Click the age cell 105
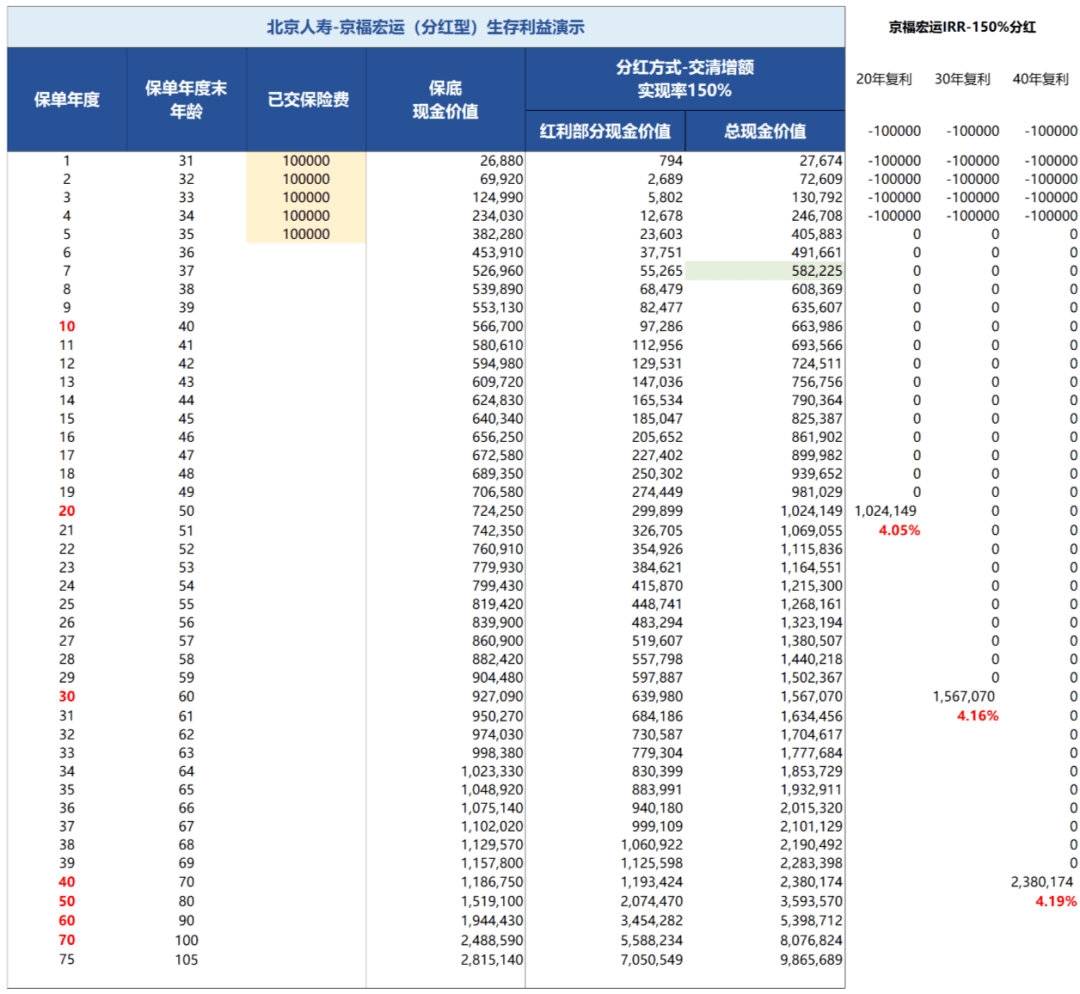 pyautogui.click(x=186, y=960)
